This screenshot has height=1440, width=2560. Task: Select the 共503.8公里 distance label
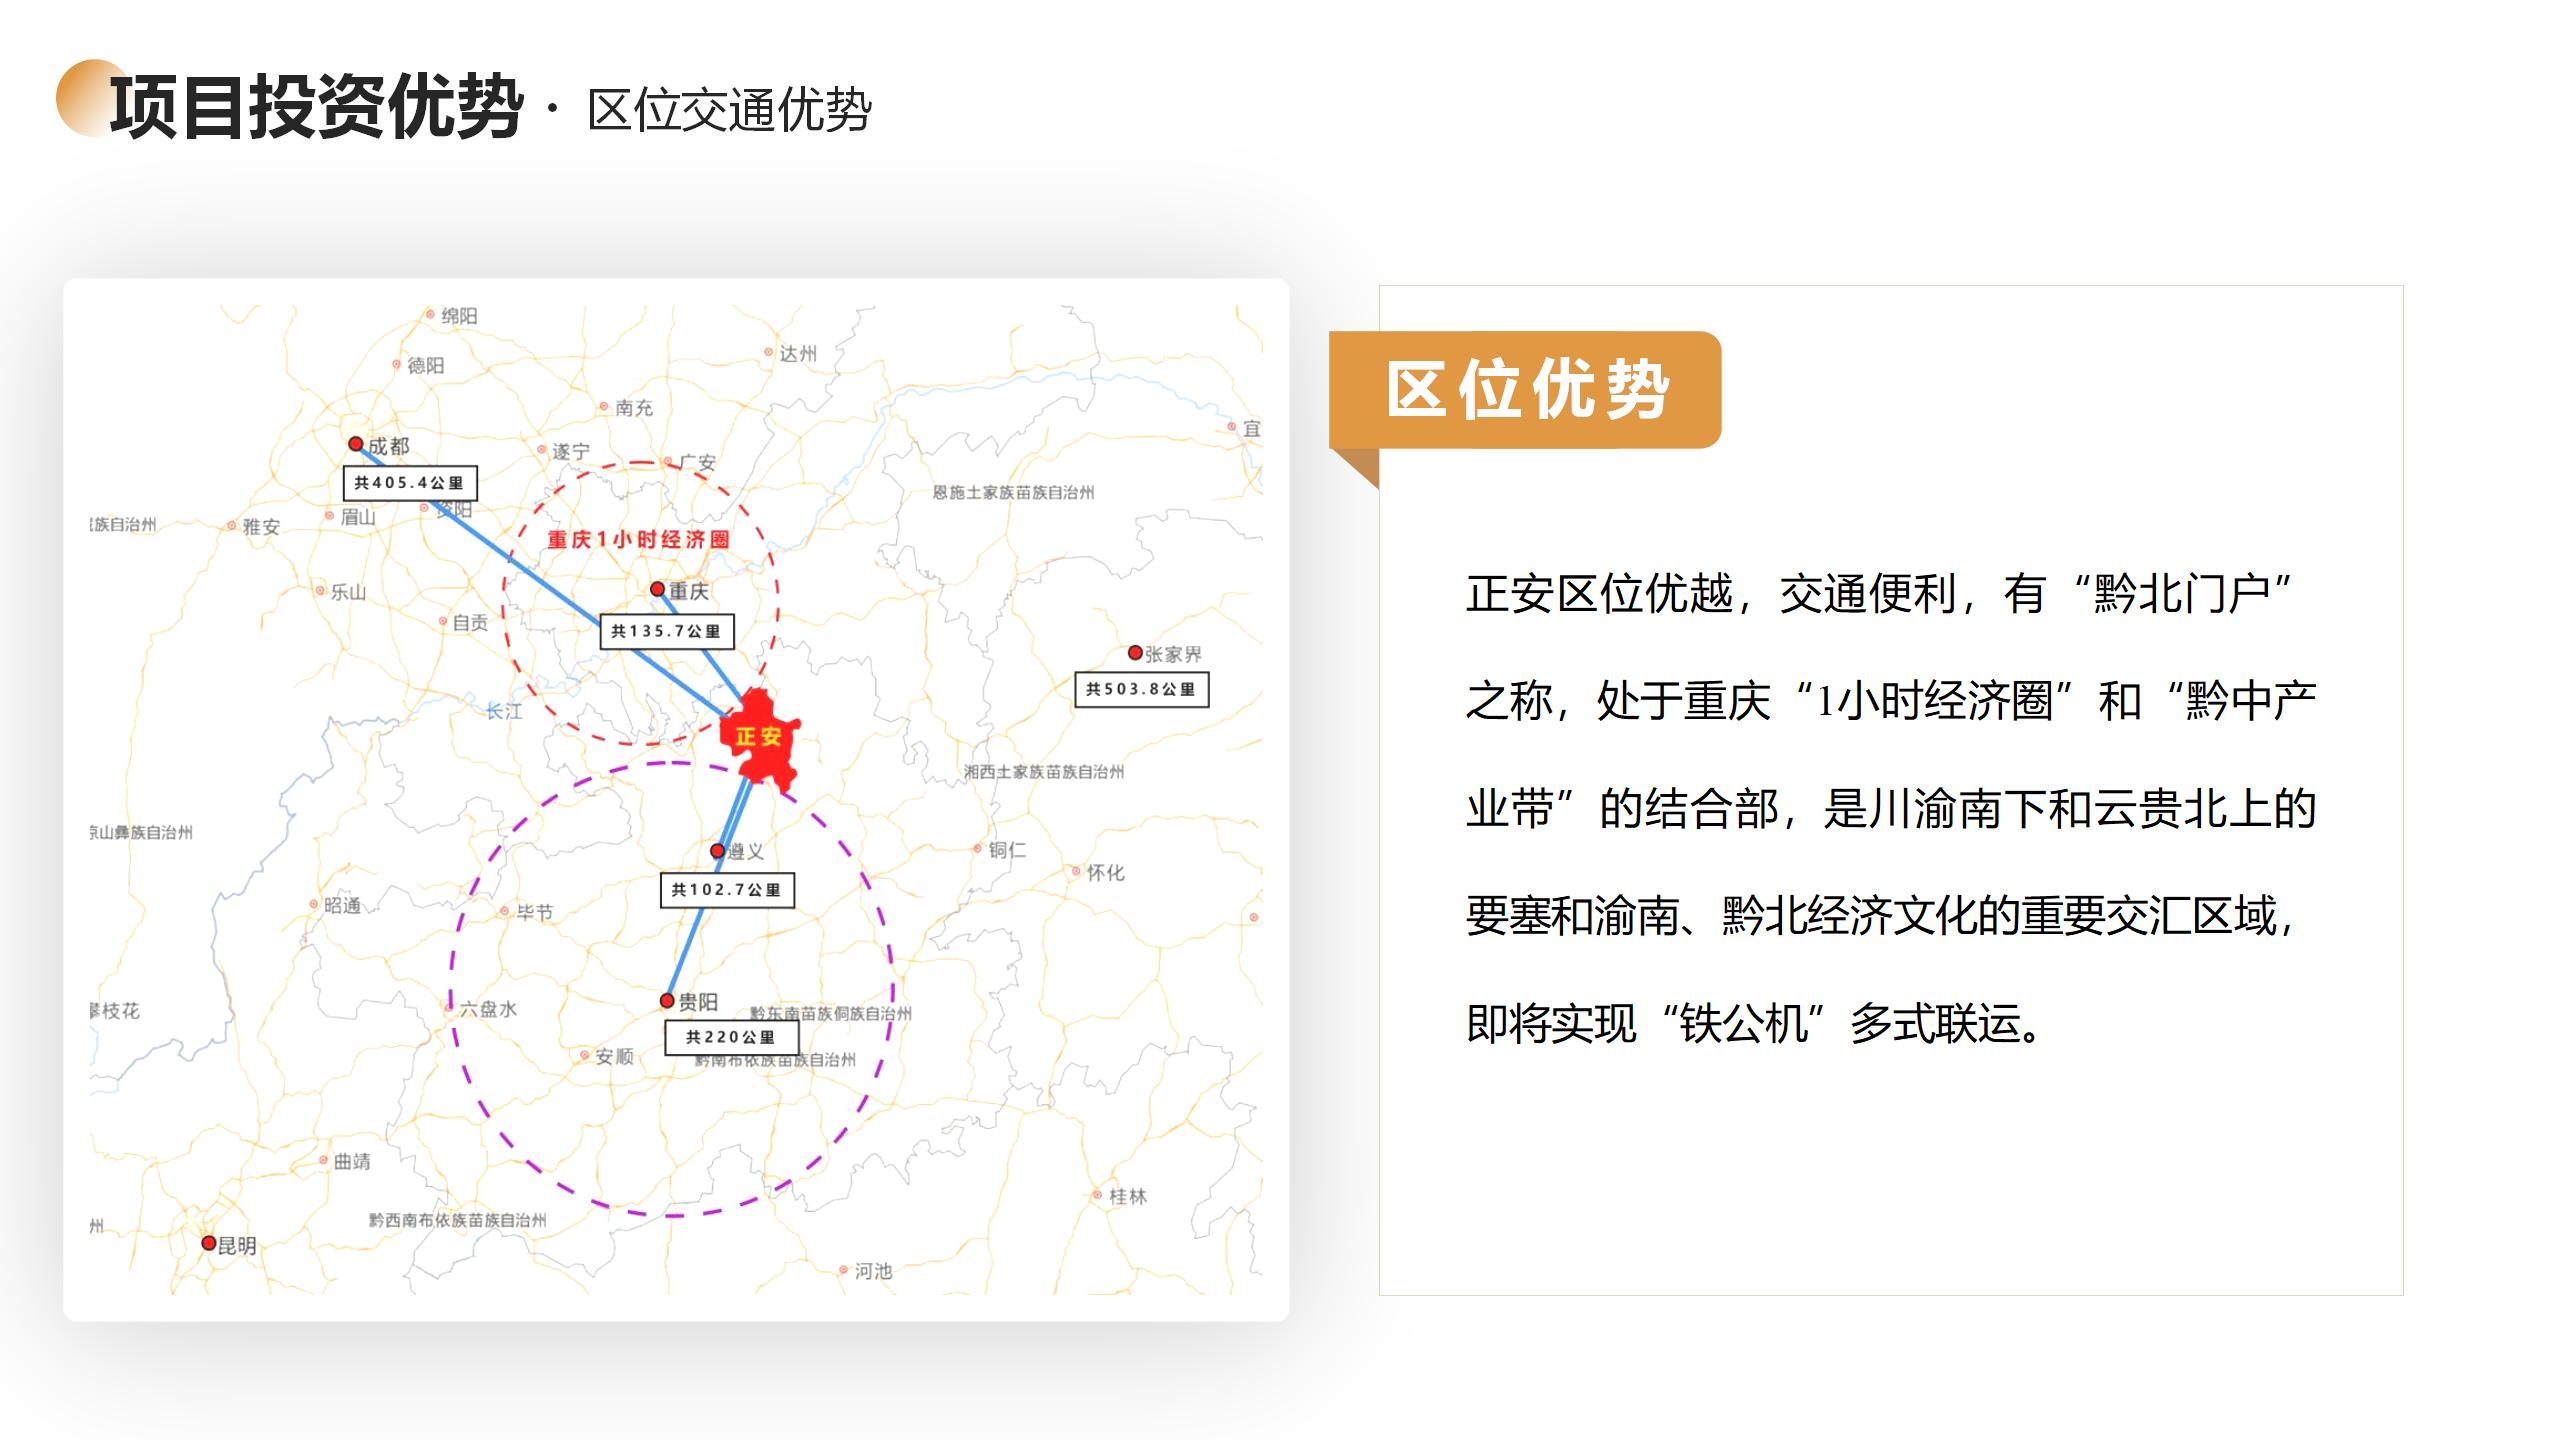1141,689
